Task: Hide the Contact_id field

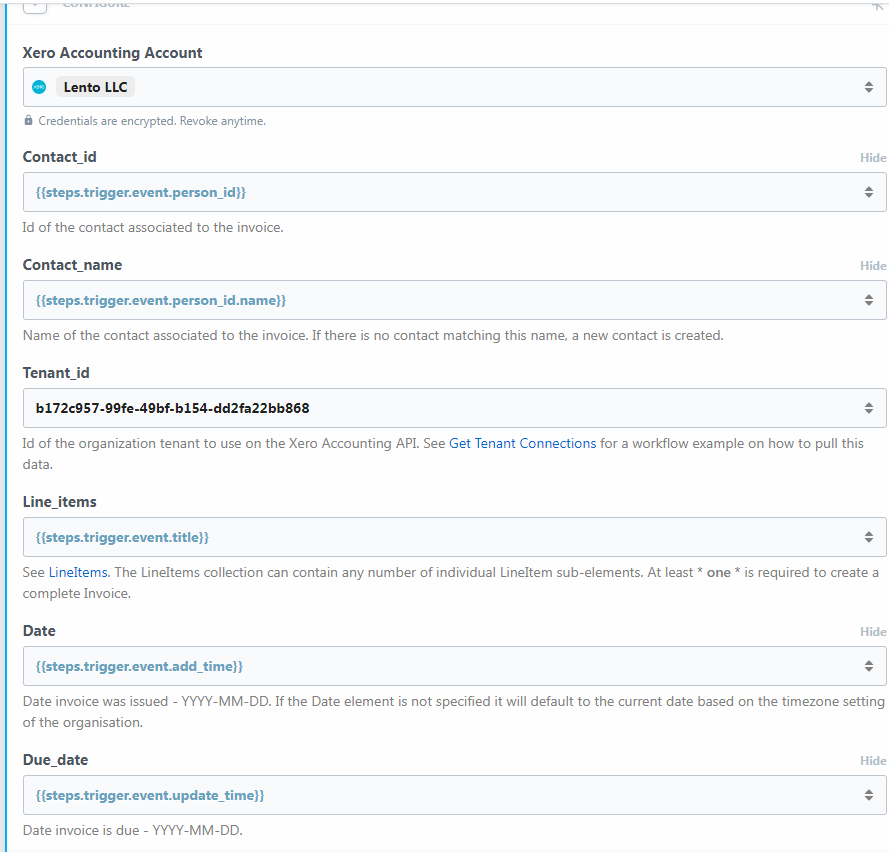Action: [x=873, y=158]
